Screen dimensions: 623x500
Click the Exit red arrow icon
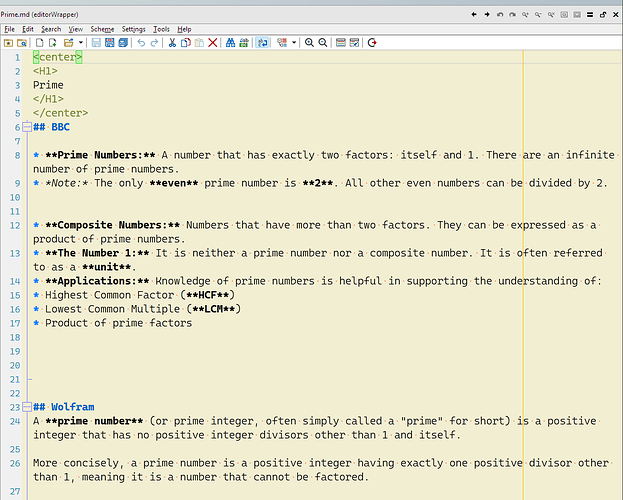pos(372,43)
